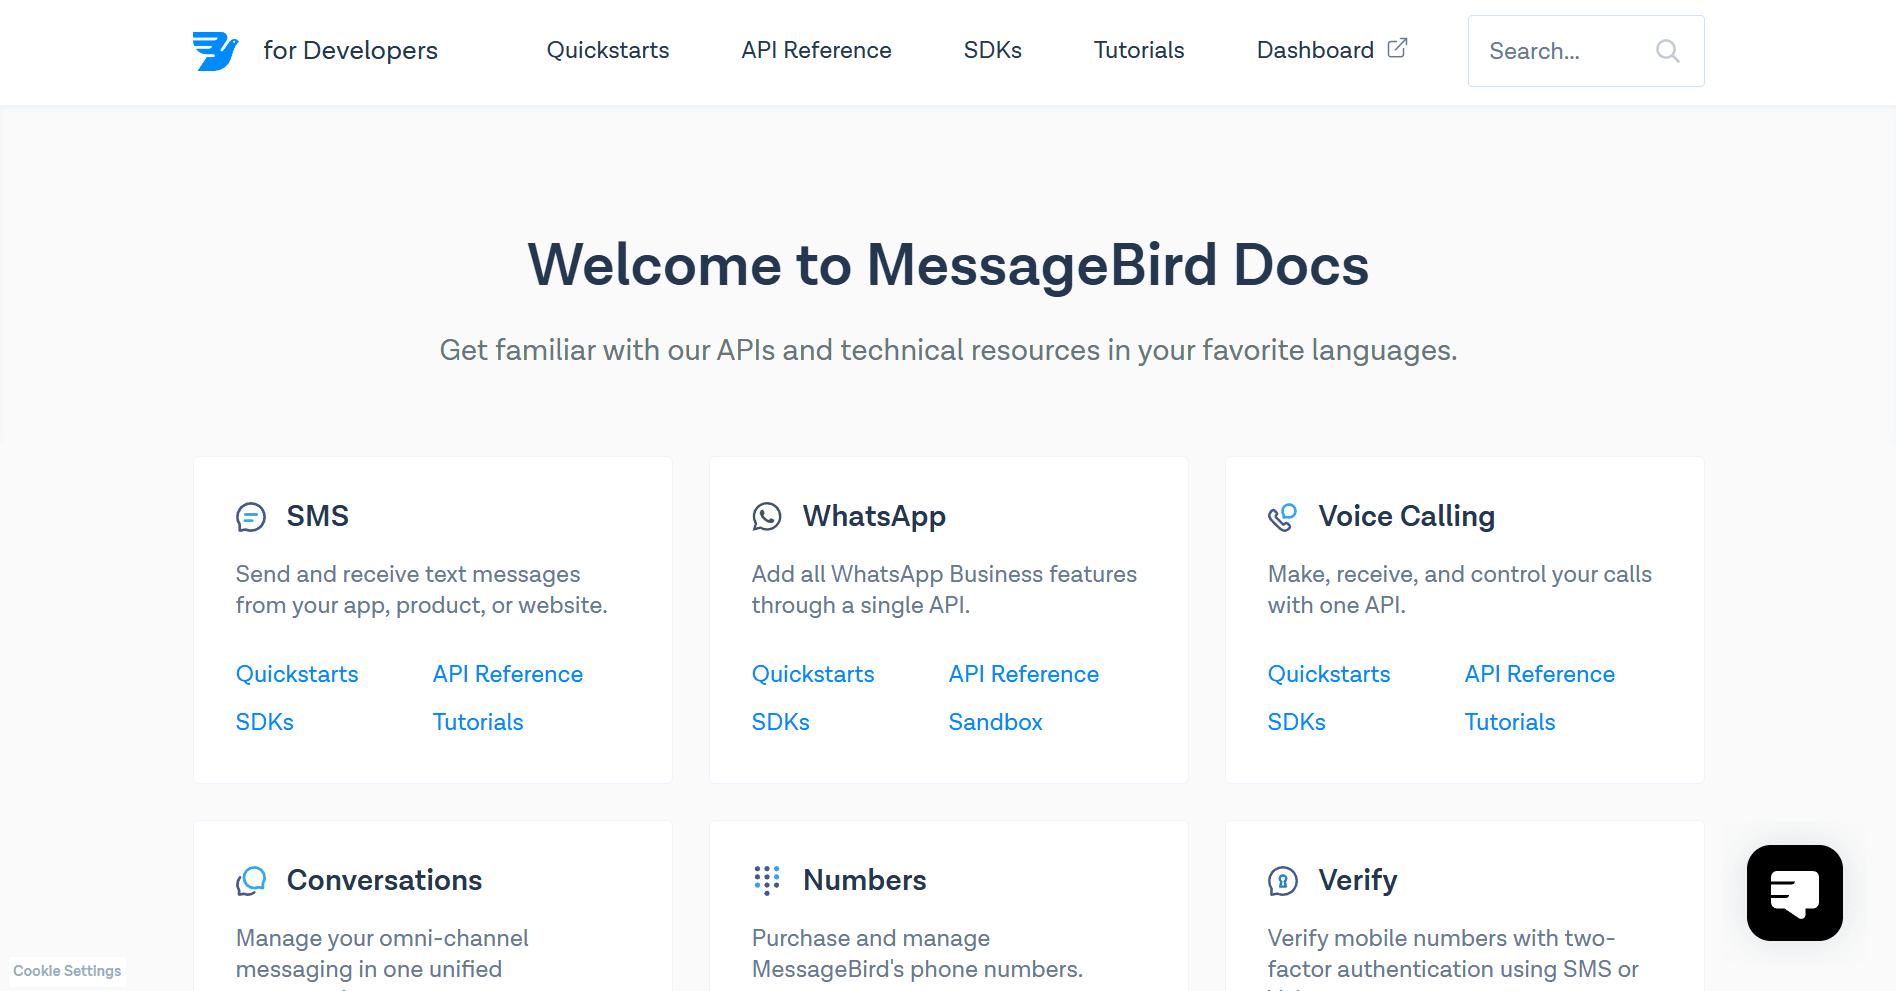Click 'Send and receive text messages' description

tap(422, 589)
